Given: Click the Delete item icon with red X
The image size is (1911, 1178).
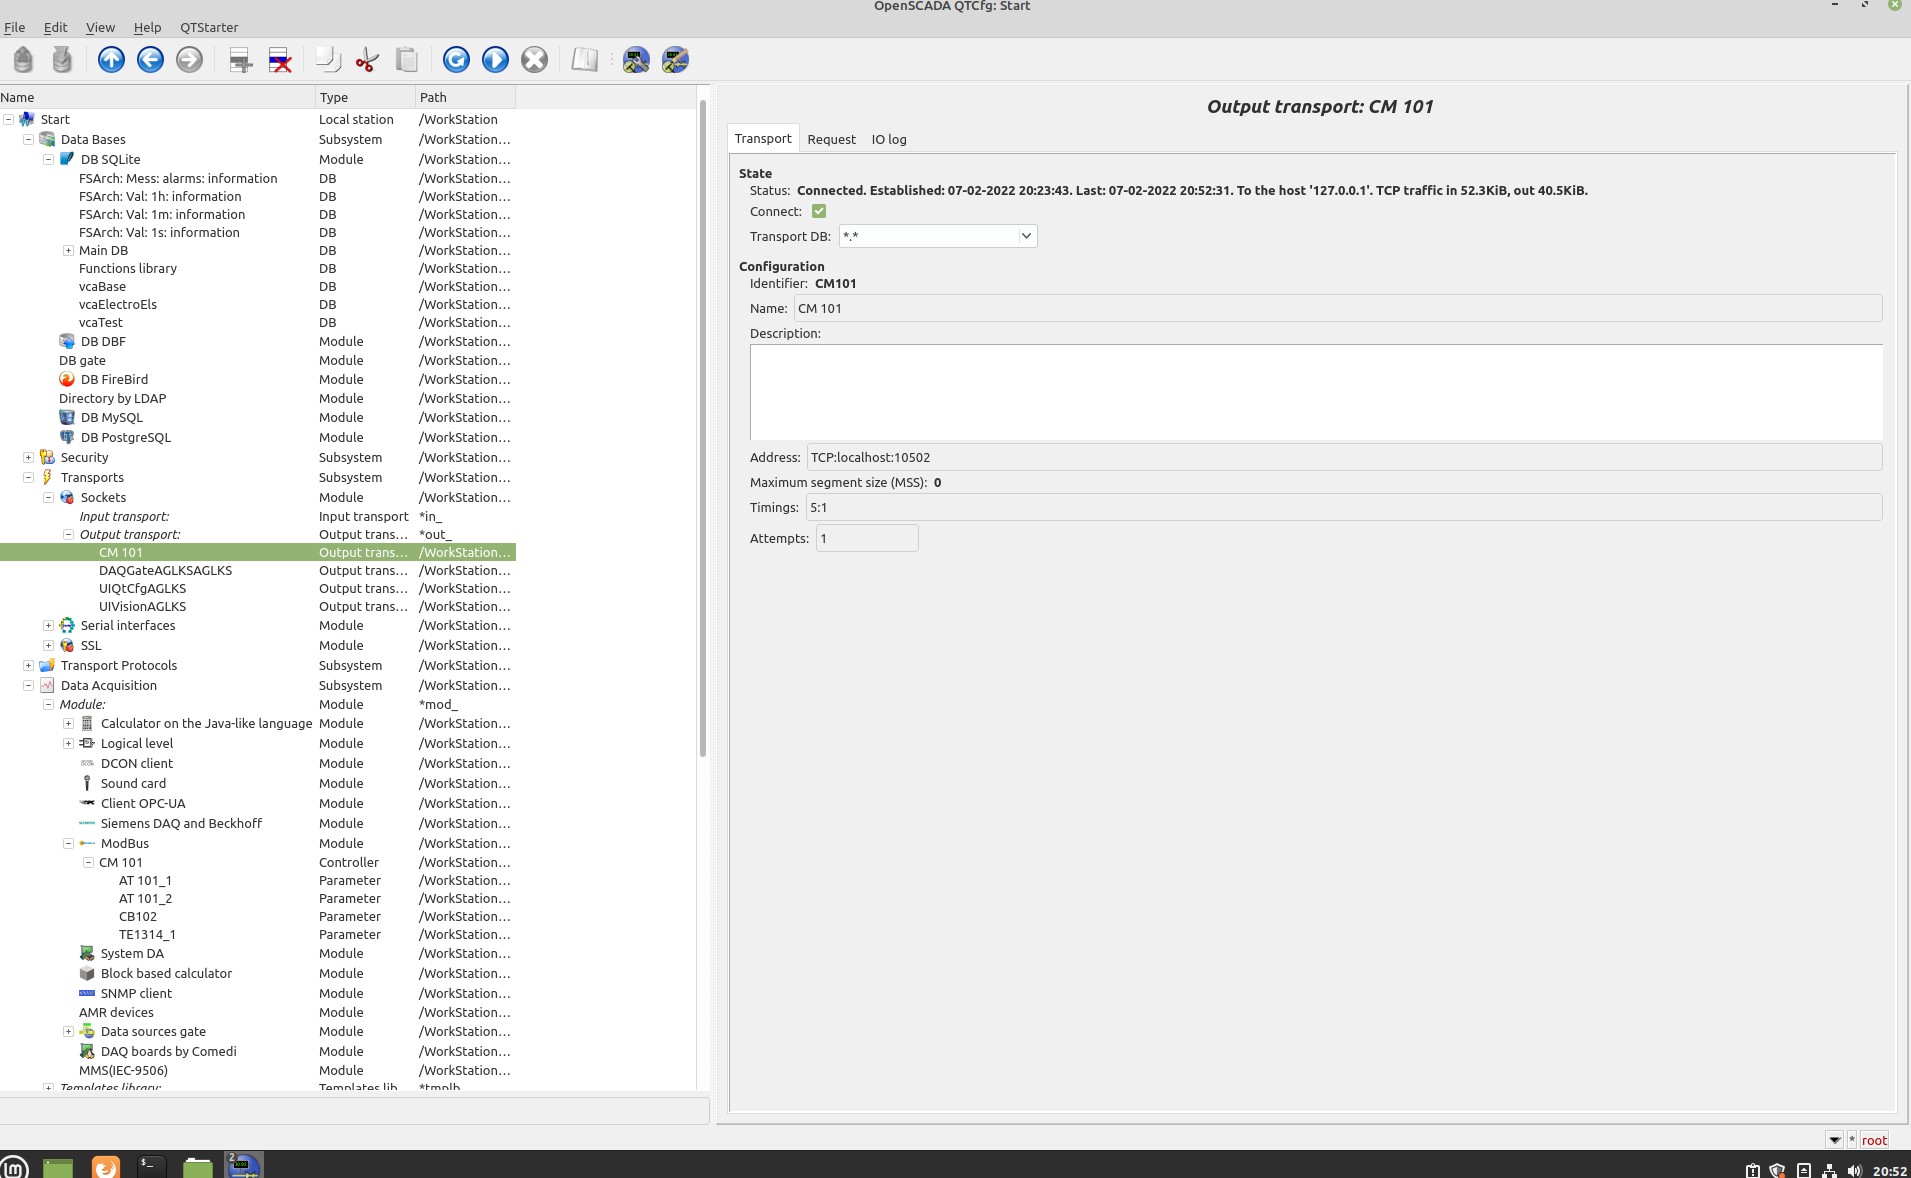Looking at the screenshot, I should (280, 60).
